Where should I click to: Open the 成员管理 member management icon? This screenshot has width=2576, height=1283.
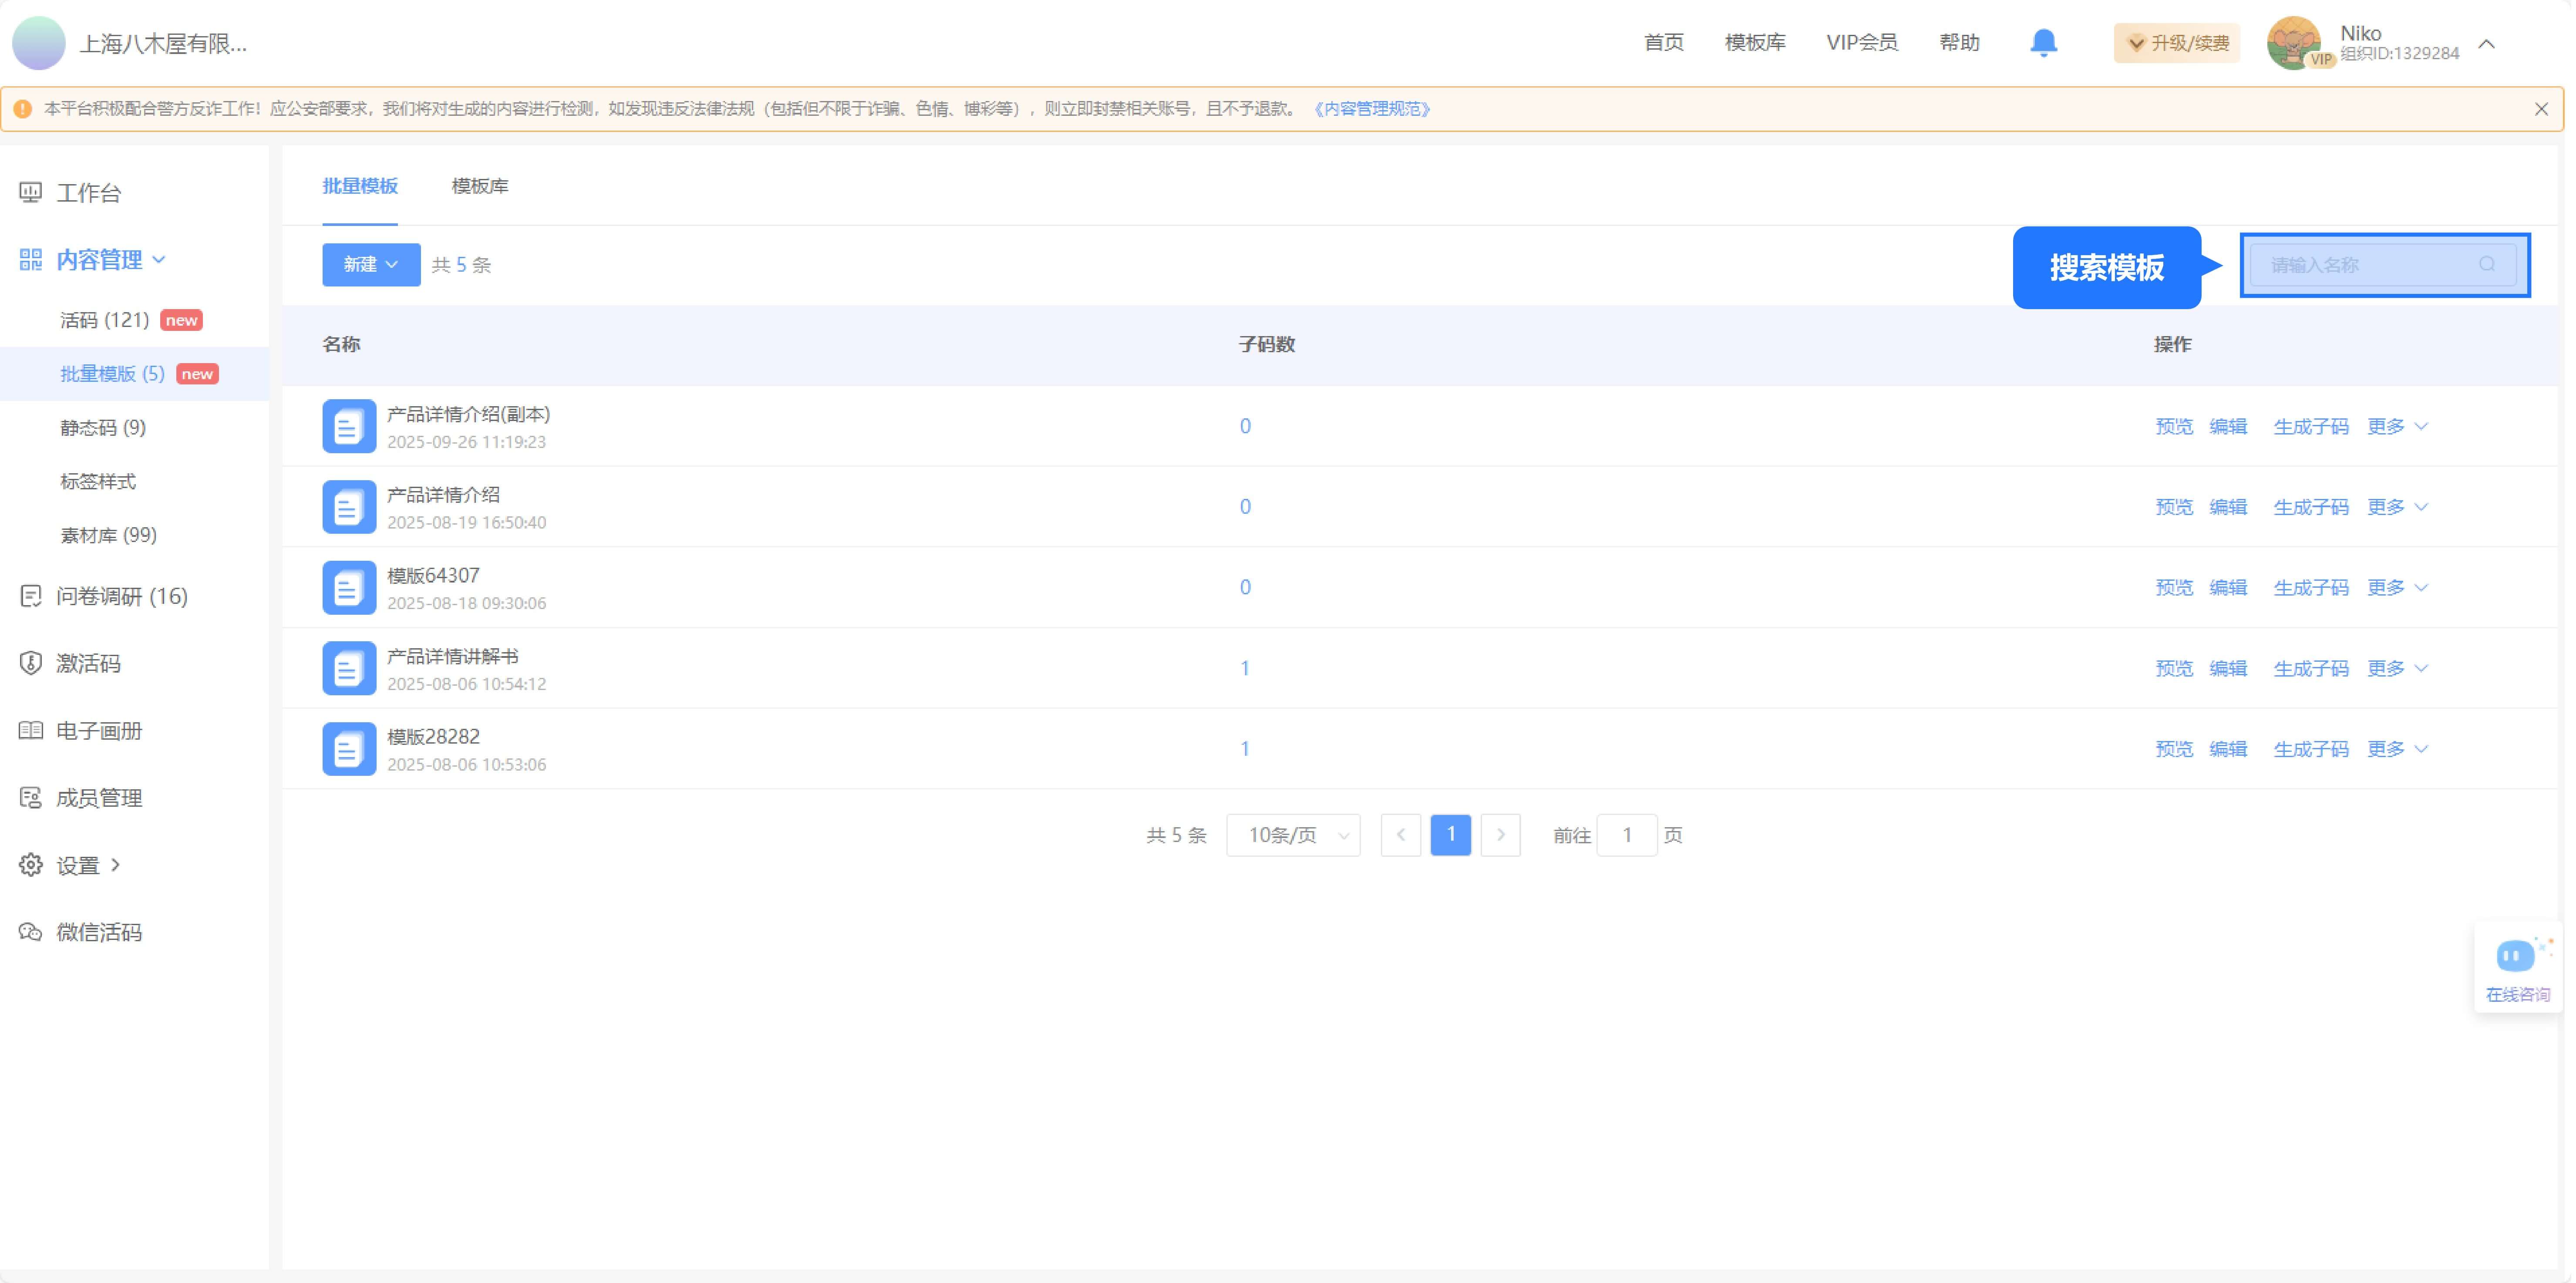pos(30,797)
